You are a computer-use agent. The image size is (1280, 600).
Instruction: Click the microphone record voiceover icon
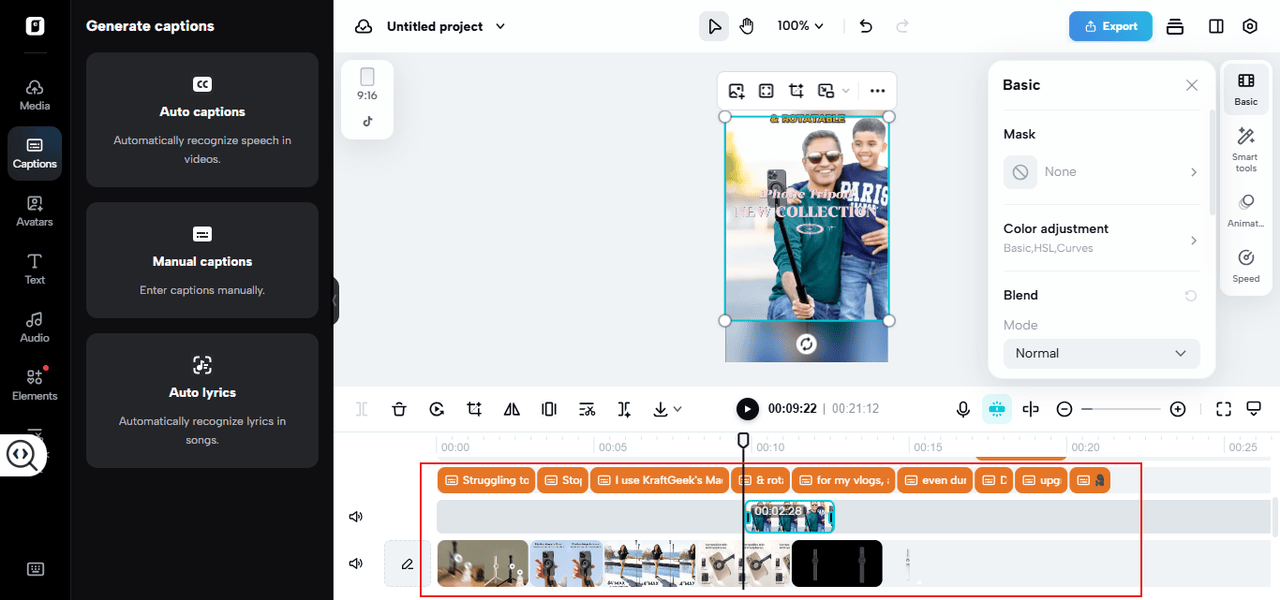963,409
